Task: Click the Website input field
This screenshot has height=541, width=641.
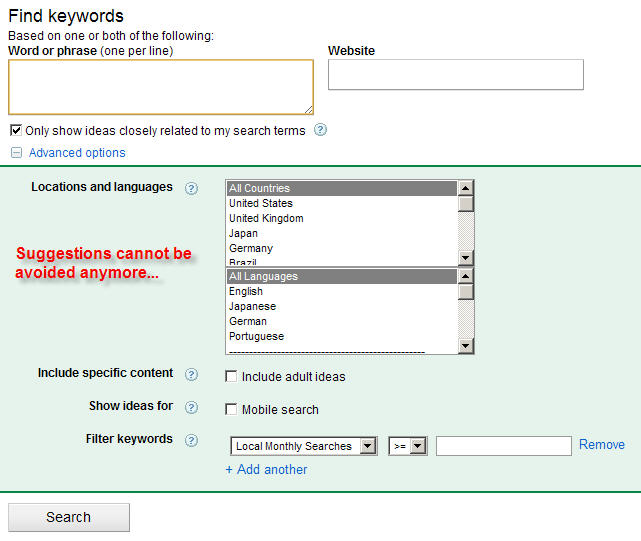Action: tap(455, 75)
